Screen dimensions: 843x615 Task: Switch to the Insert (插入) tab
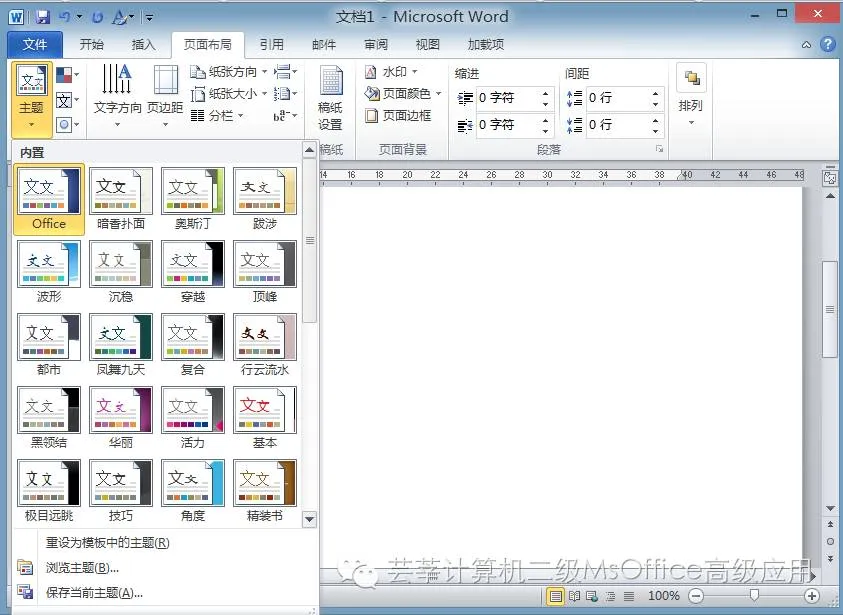[x=143, y=45]
